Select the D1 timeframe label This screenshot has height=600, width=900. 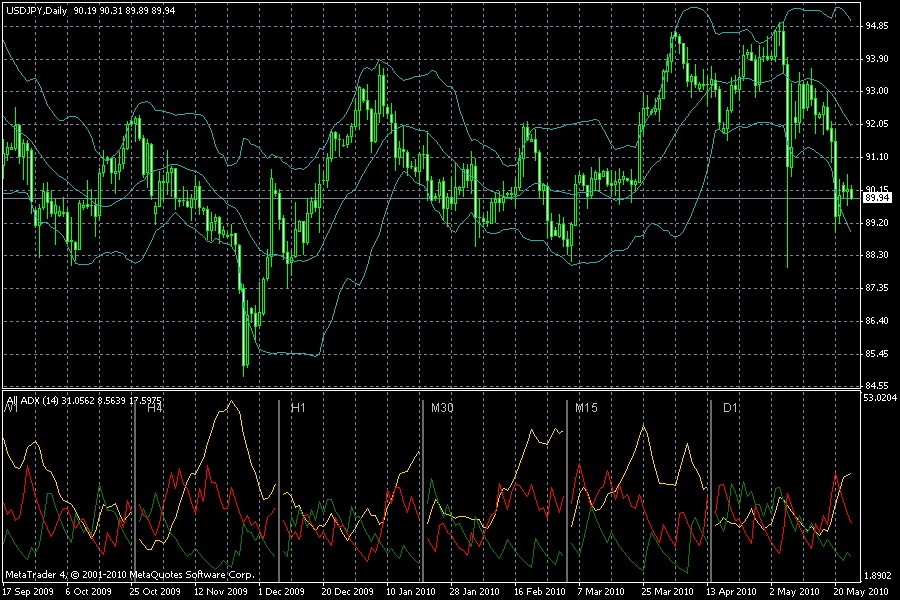(730, 408)
